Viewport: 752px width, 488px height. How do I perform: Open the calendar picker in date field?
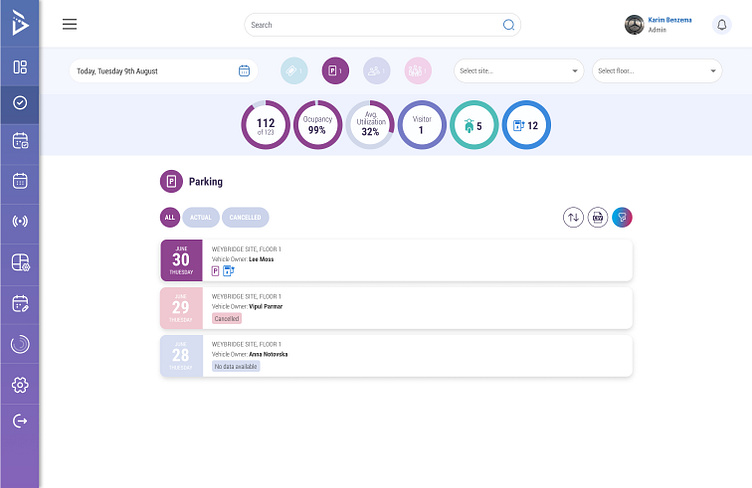pyautogui.click(x=244, y=71)
